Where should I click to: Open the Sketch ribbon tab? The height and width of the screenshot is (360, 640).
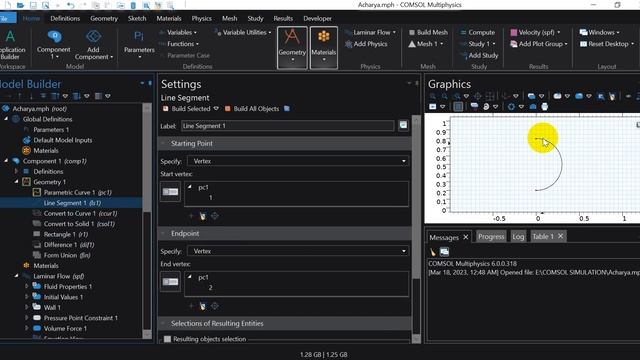(137, 18)
